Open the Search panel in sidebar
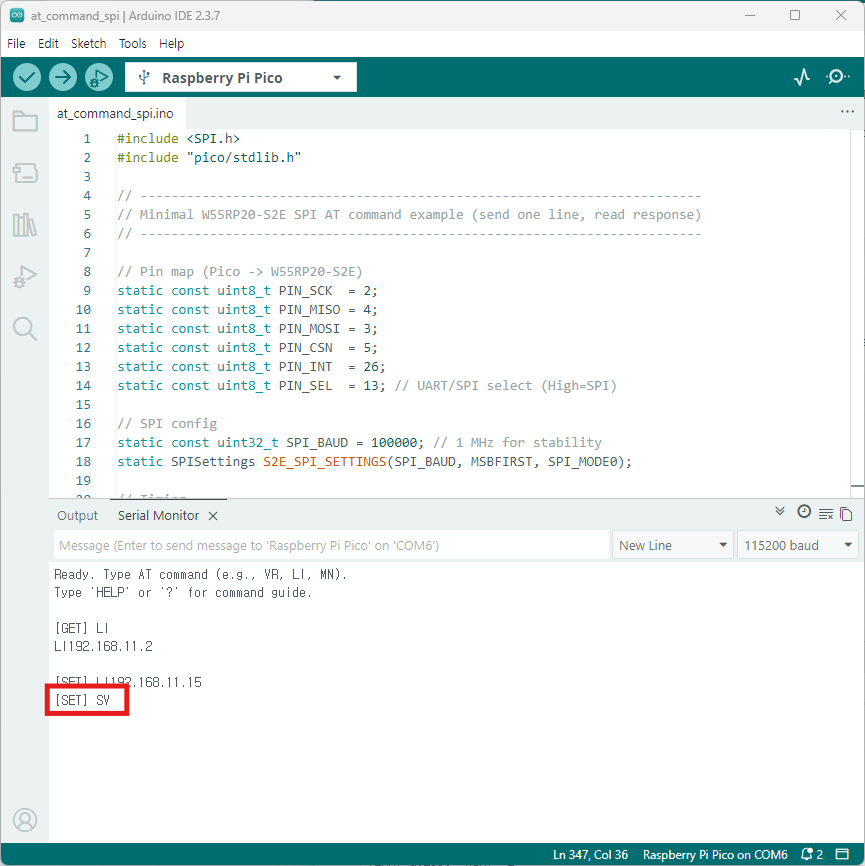Image resolution: width=865 pixels, height=866 pixels. coord(25,329)
